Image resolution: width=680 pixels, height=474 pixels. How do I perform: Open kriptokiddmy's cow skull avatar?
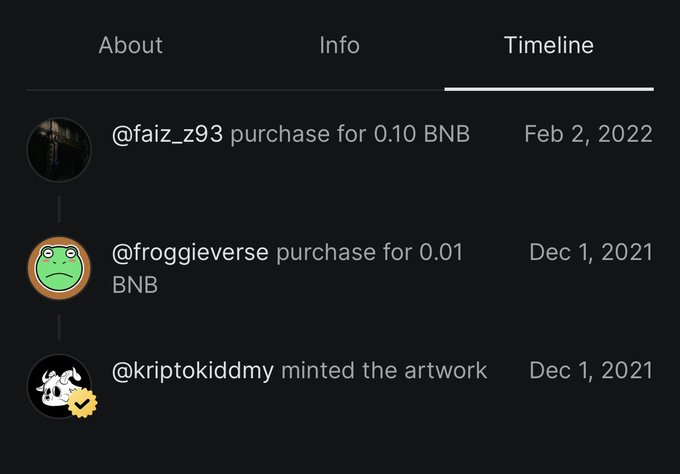coord(59,386)
